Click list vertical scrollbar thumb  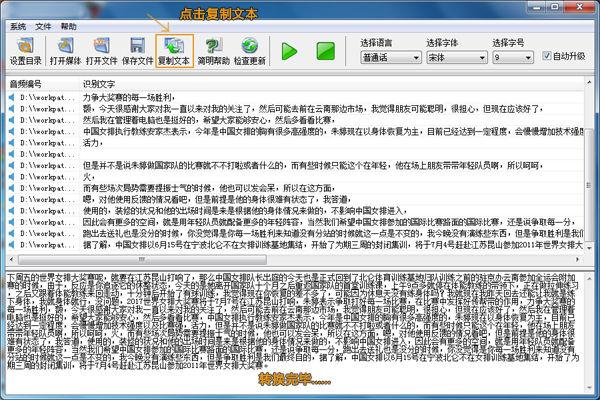[589, 185]
